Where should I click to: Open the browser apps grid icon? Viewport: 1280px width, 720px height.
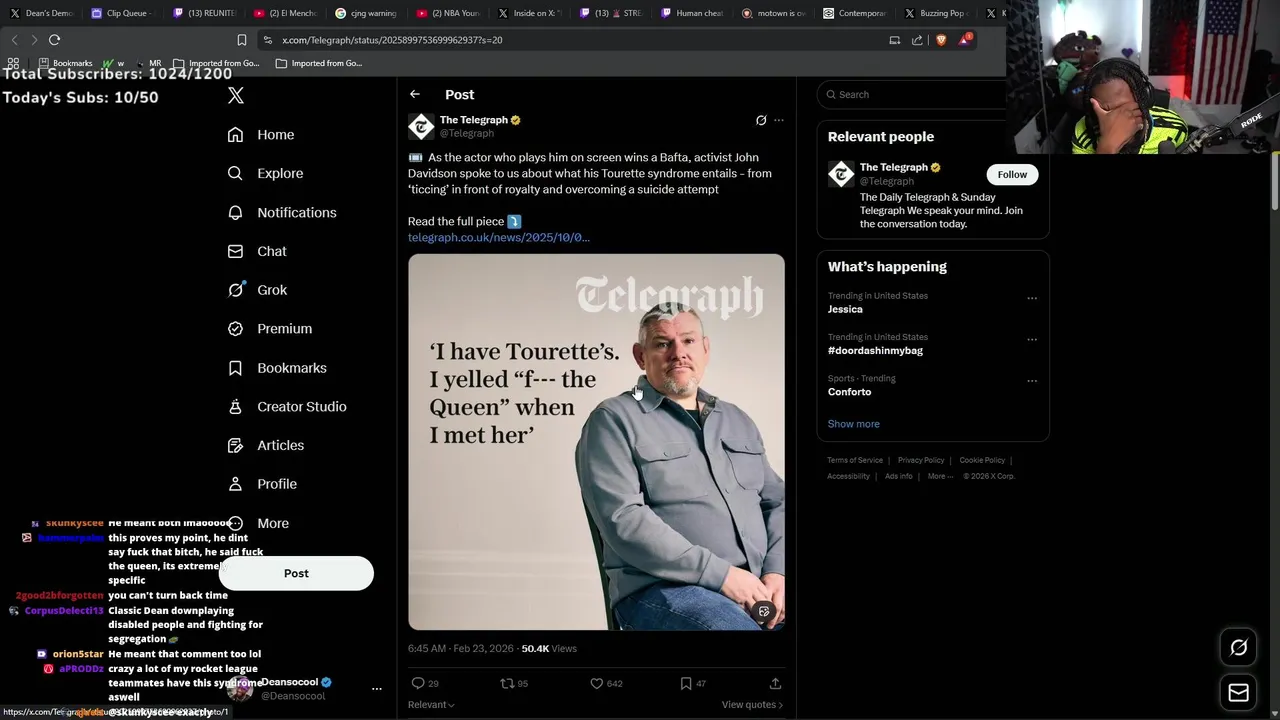[x=13, y=63]
